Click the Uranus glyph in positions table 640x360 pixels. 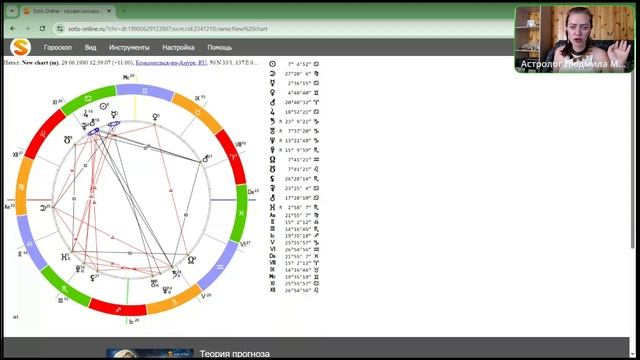pos(272,131)
